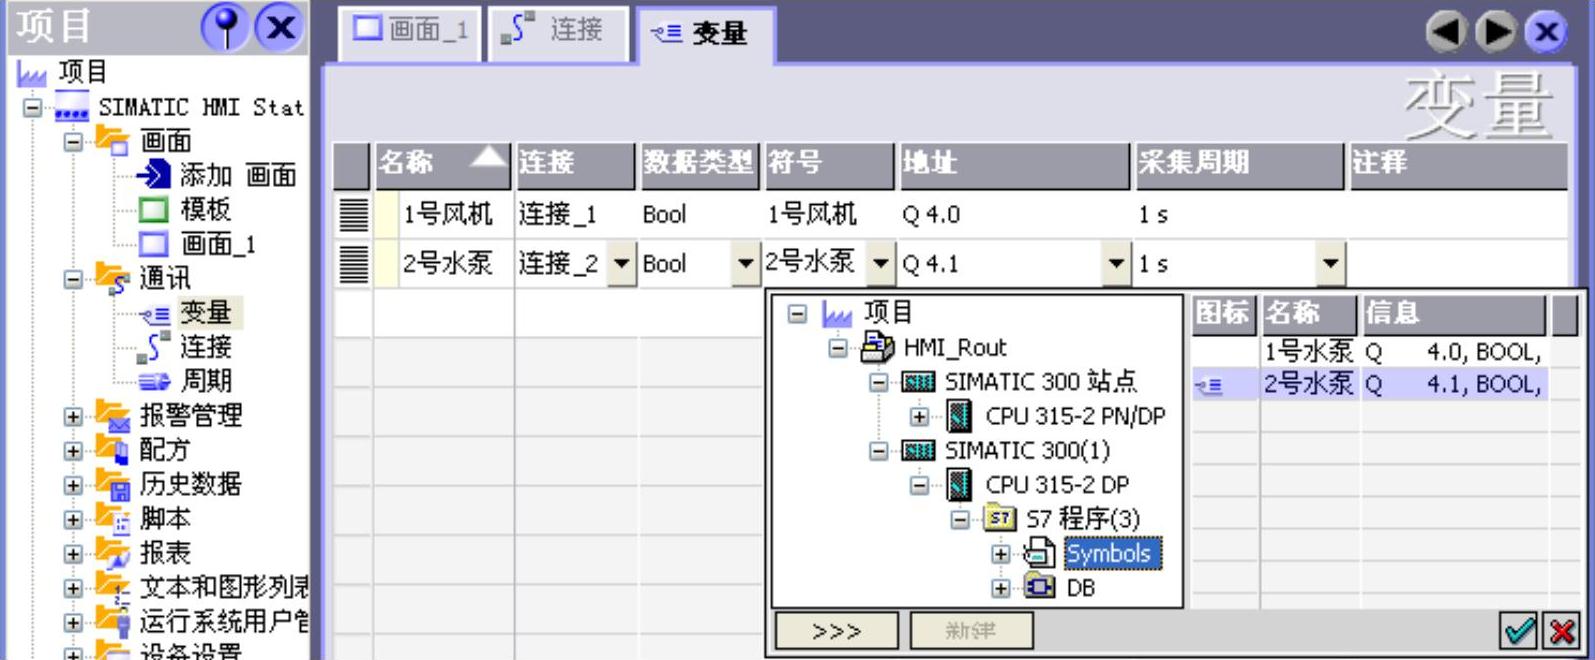The width and height of the screenshot is (1595, 660).
Task: Sort table by the 名称 column header
Action: [443, 164]
